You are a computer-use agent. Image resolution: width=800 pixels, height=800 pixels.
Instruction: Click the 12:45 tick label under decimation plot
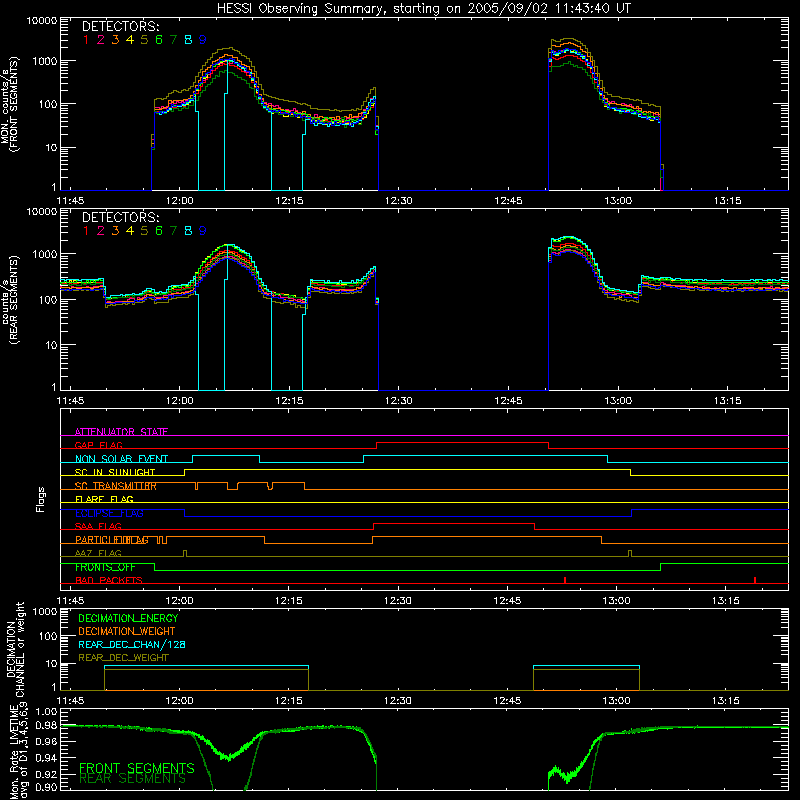tap(507, 701)
